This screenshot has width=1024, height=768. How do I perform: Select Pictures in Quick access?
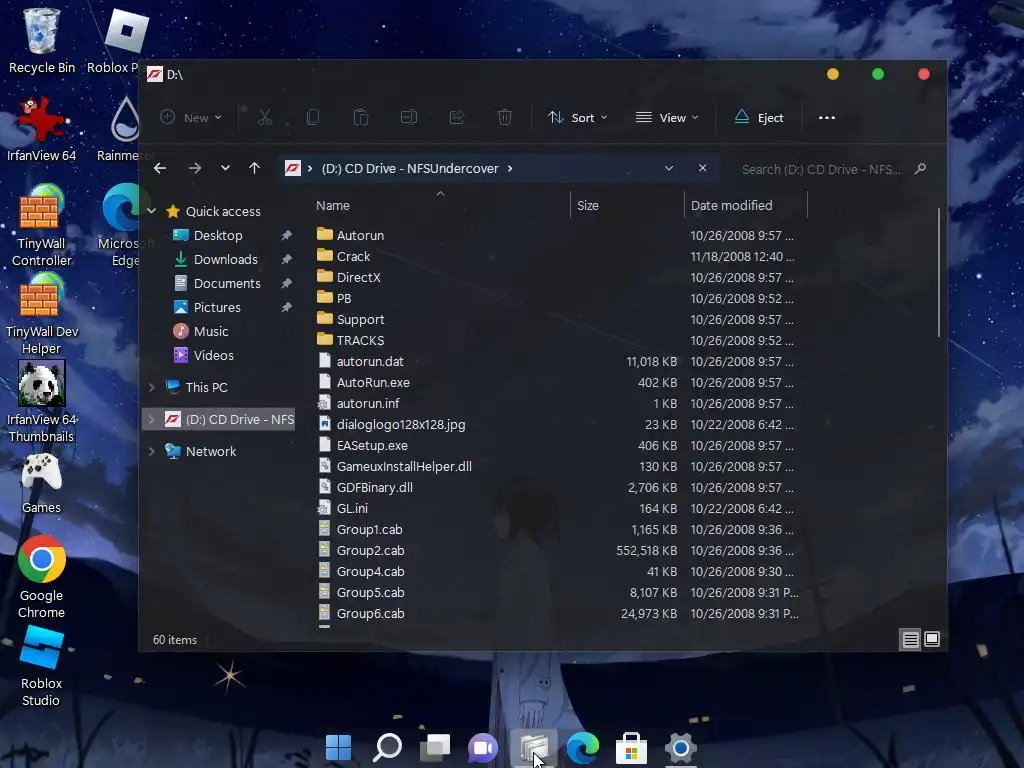tap(217, 307)
